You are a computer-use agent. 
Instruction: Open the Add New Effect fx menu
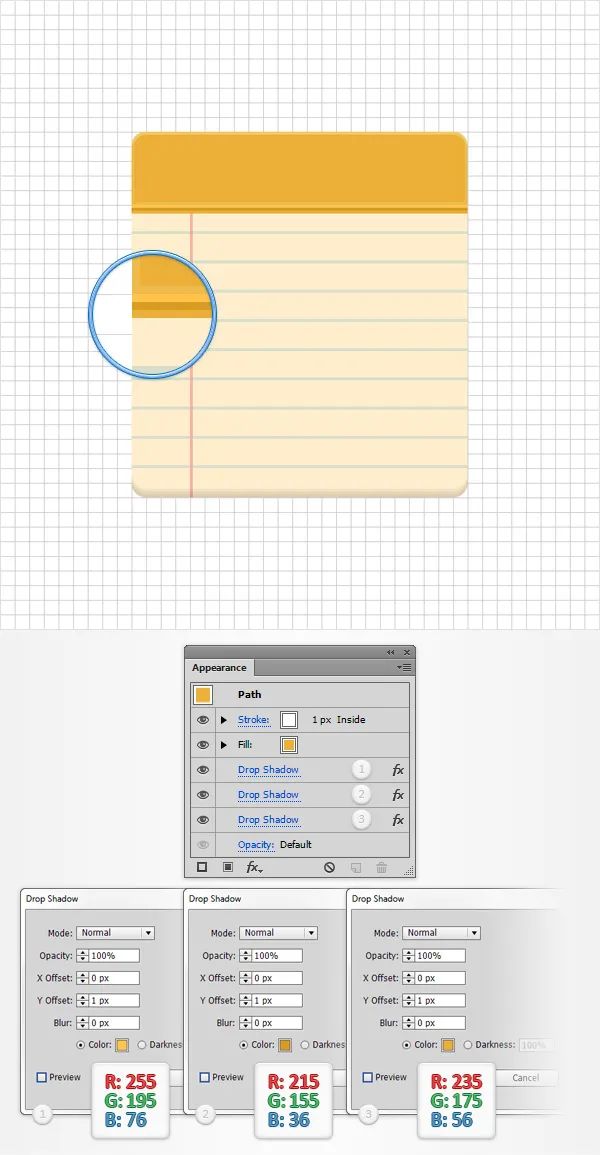(x=254, y=868)
